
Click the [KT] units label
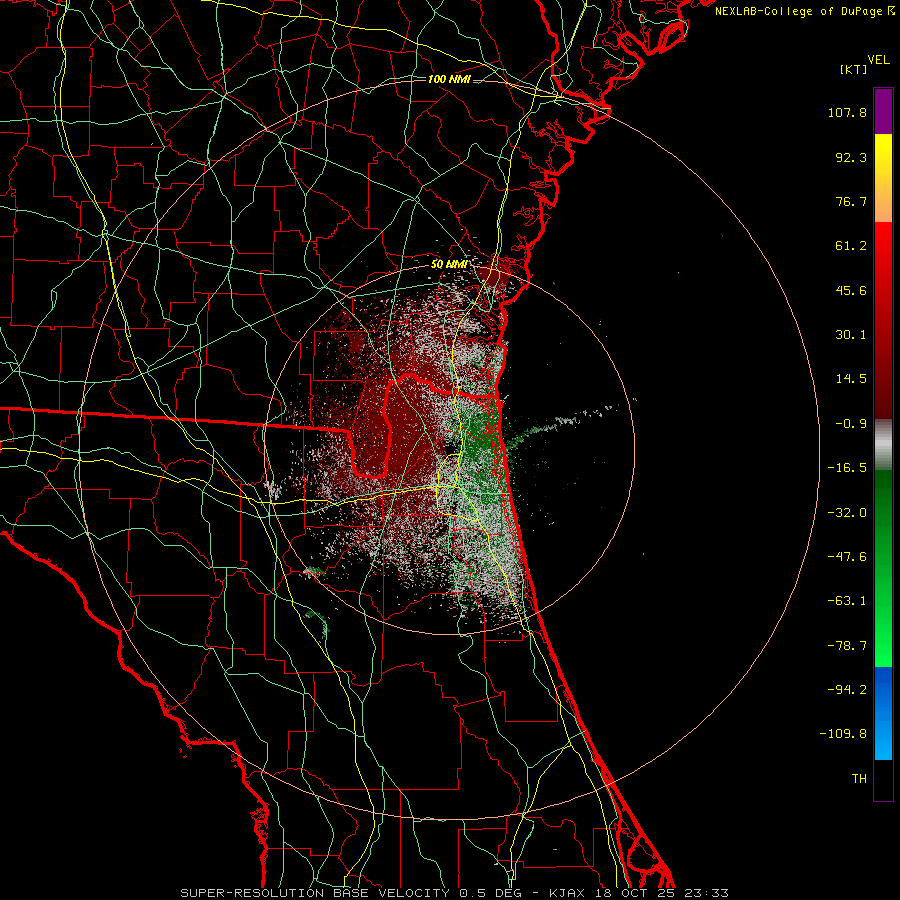pyautogui.click(x=854, y=69)
